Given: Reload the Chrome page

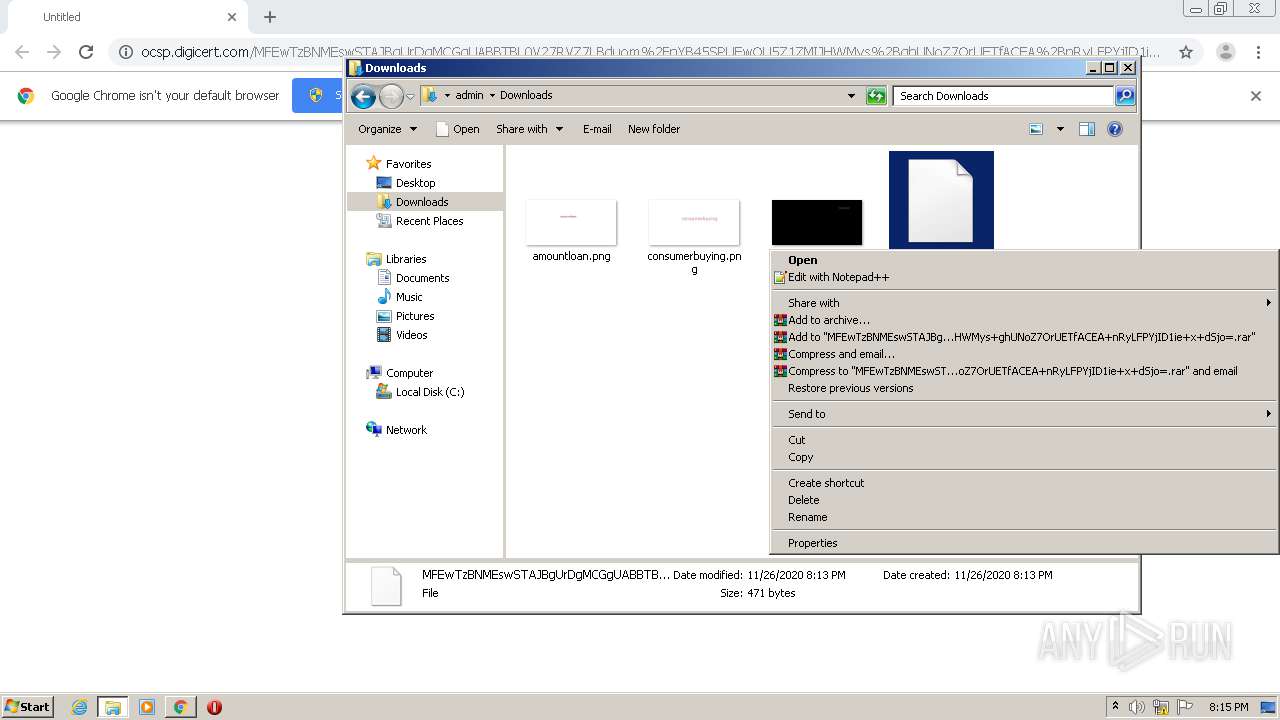Looking at the screenshot, I should pos(86,52).
